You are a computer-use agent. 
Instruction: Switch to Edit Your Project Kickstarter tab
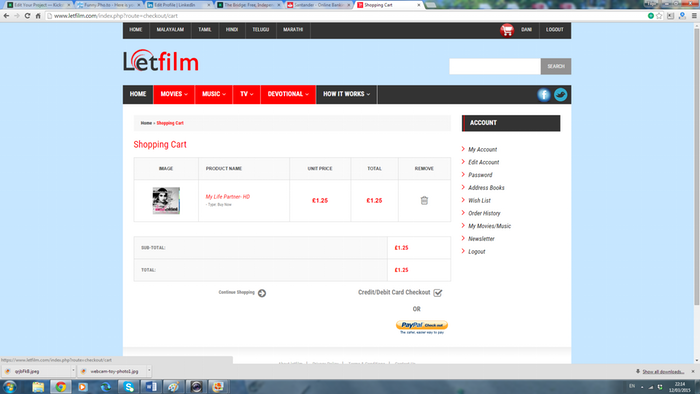point(39,5)
